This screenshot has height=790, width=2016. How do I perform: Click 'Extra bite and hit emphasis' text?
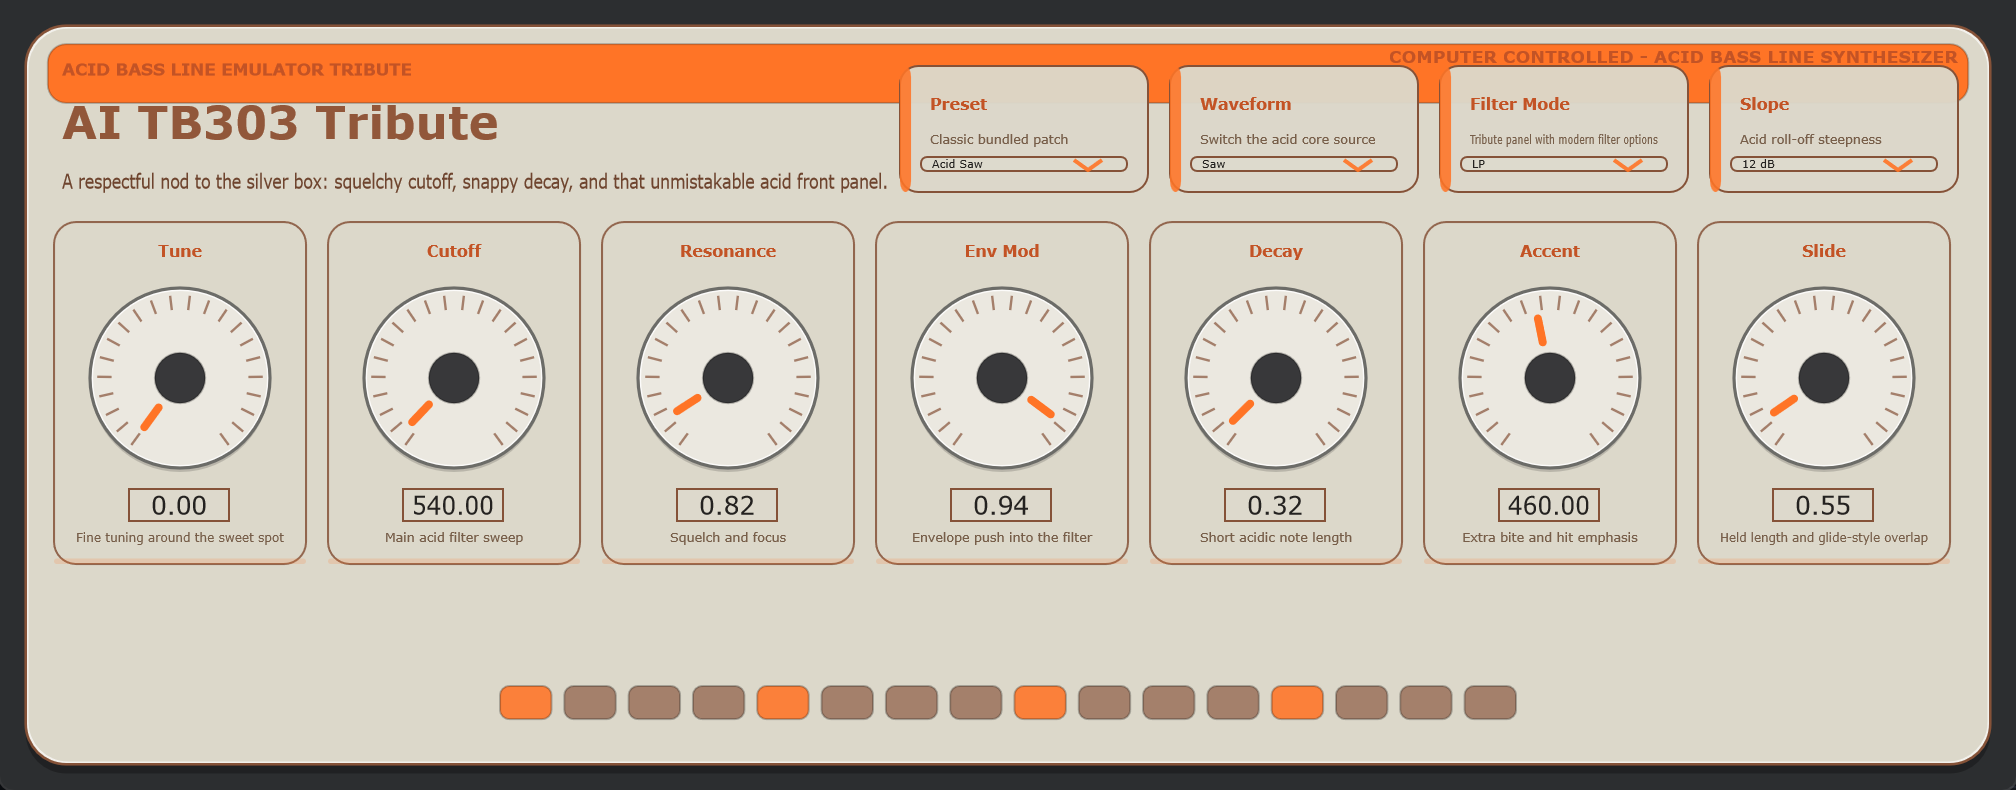pos(1550,538)
